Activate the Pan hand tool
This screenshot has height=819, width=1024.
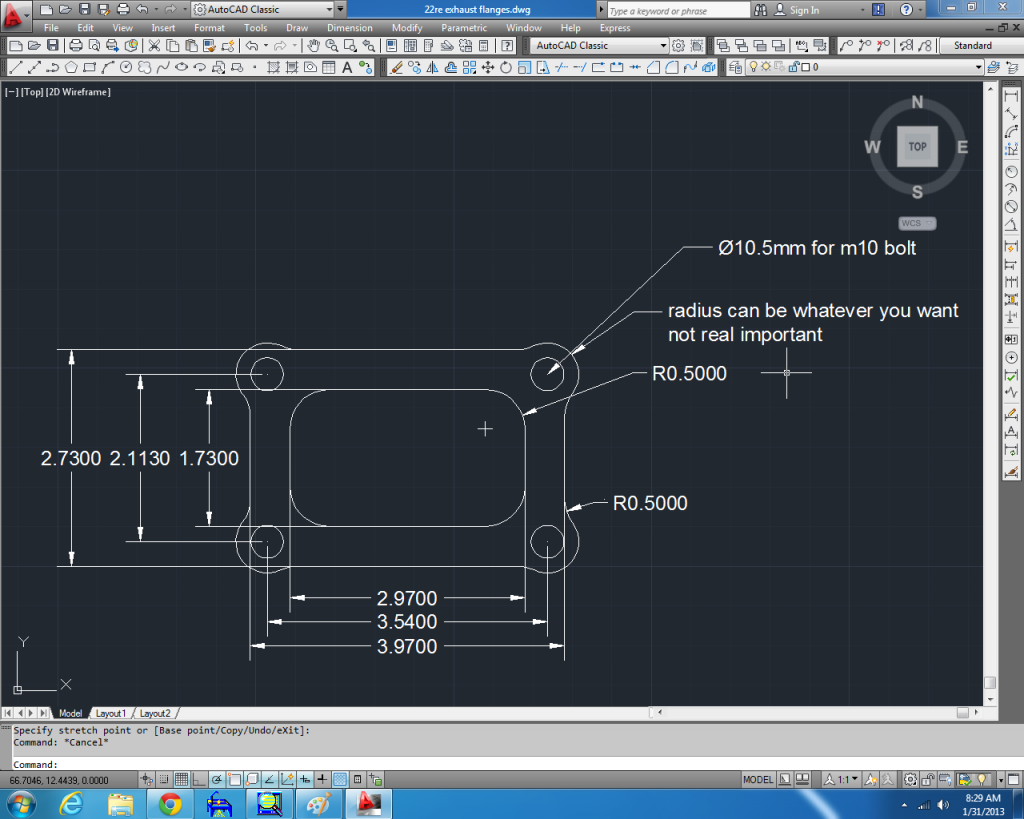click(x=313, y=46)
